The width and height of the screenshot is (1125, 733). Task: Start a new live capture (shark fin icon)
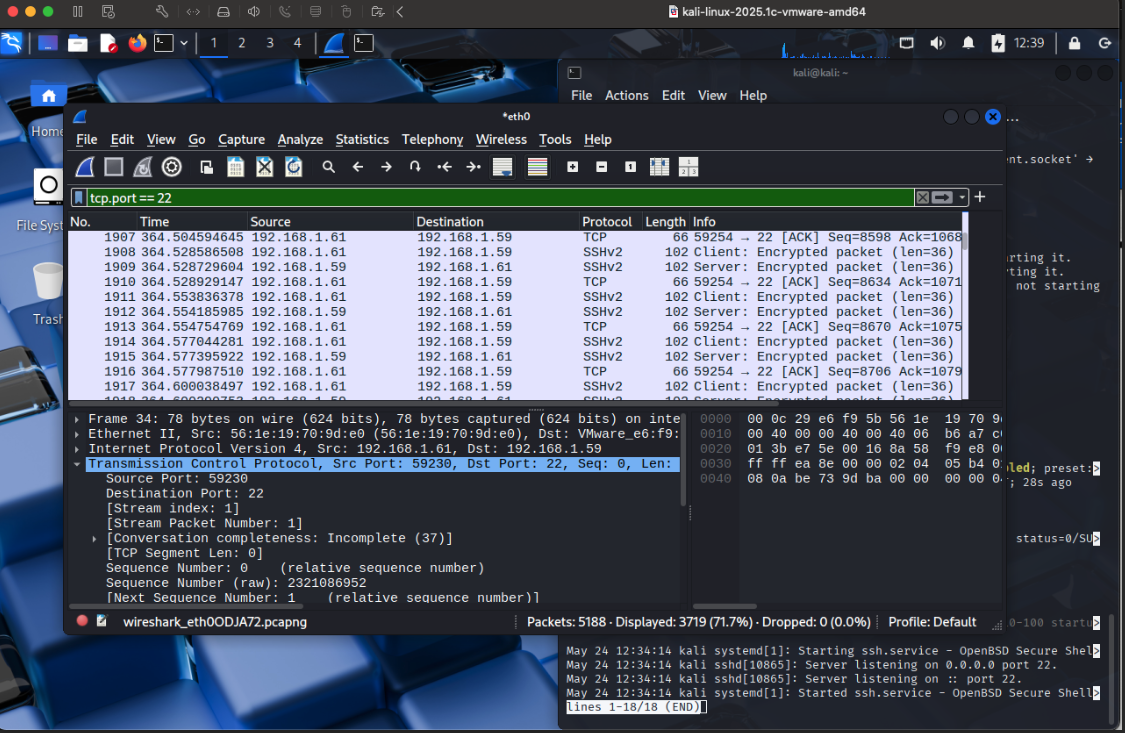[84, 167]
